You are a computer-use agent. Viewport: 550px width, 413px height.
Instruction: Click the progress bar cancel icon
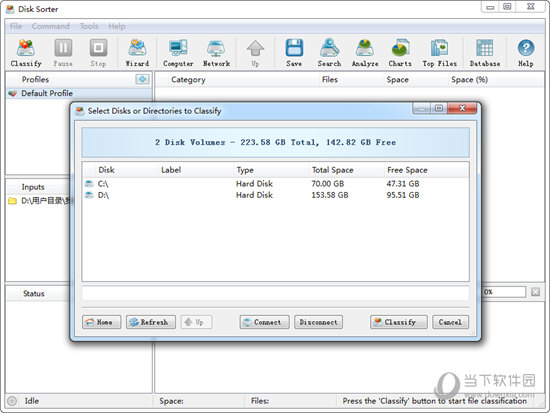click(535, 292)
